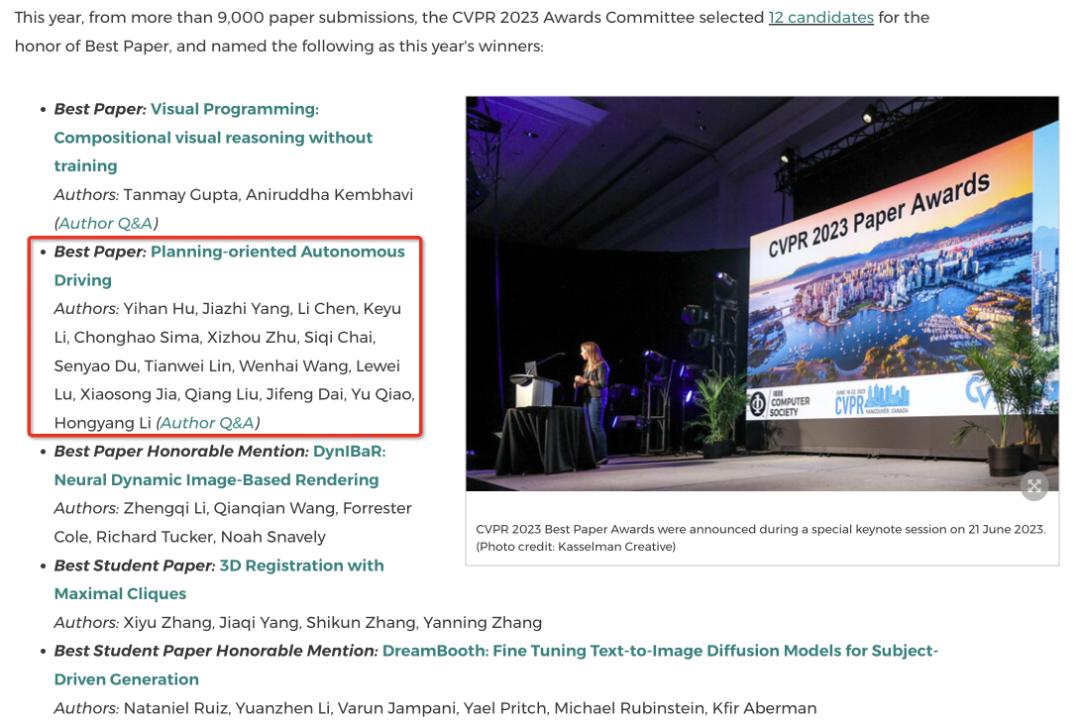Click the 'Best Student Paper Honorable Mention' label
The width and height of the screenshot is (1080, 724).
[x=216, y=651]
